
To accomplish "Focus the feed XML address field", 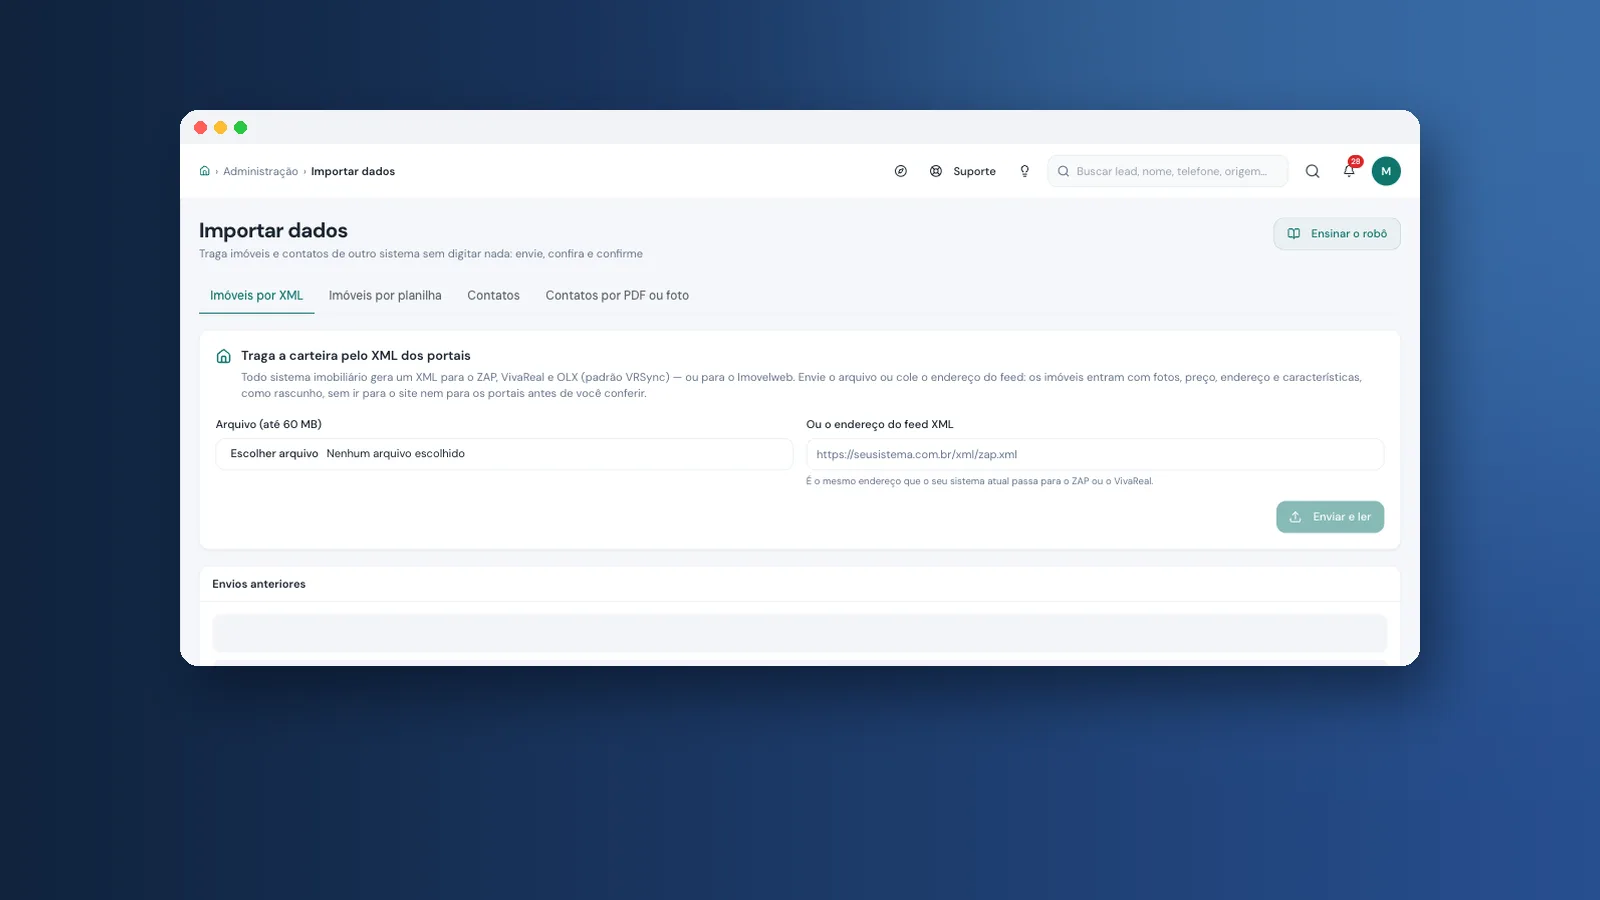I will (1095, 454).
